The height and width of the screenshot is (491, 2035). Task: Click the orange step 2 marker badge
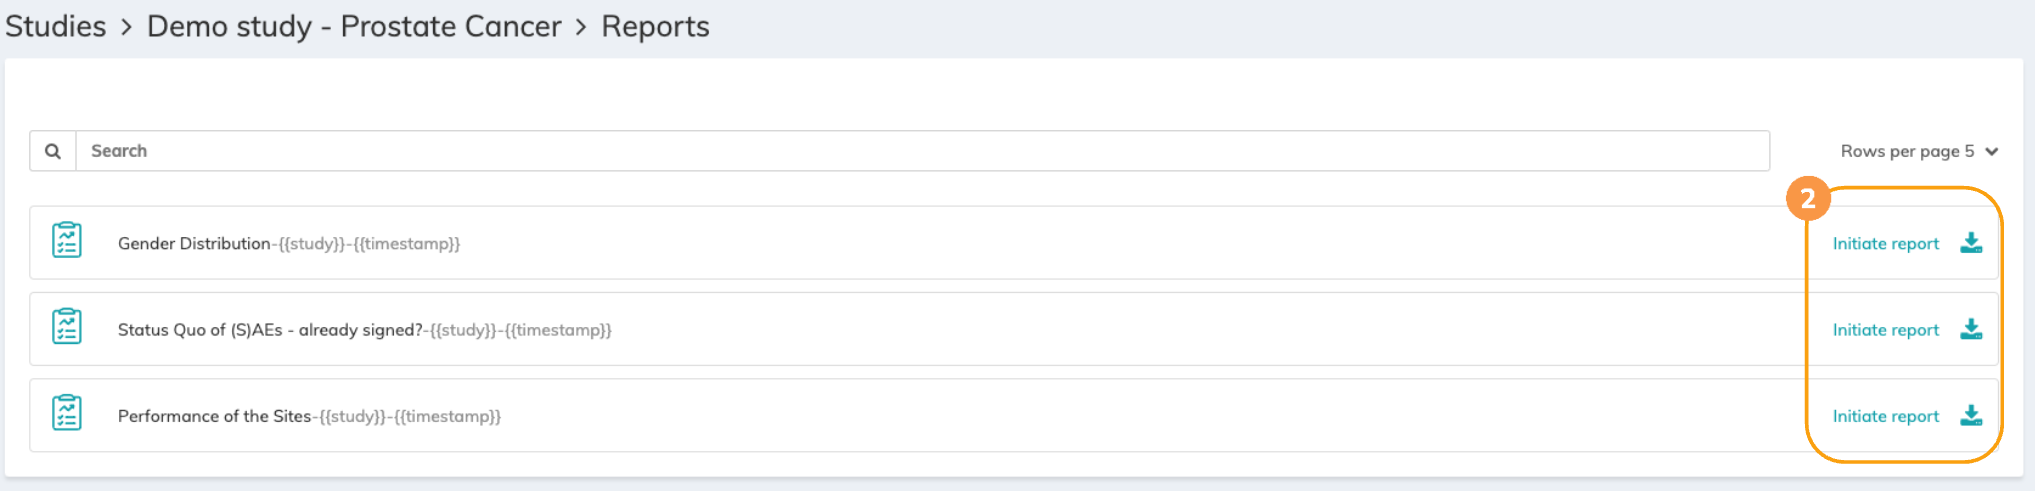click(x=1808, y=199)
